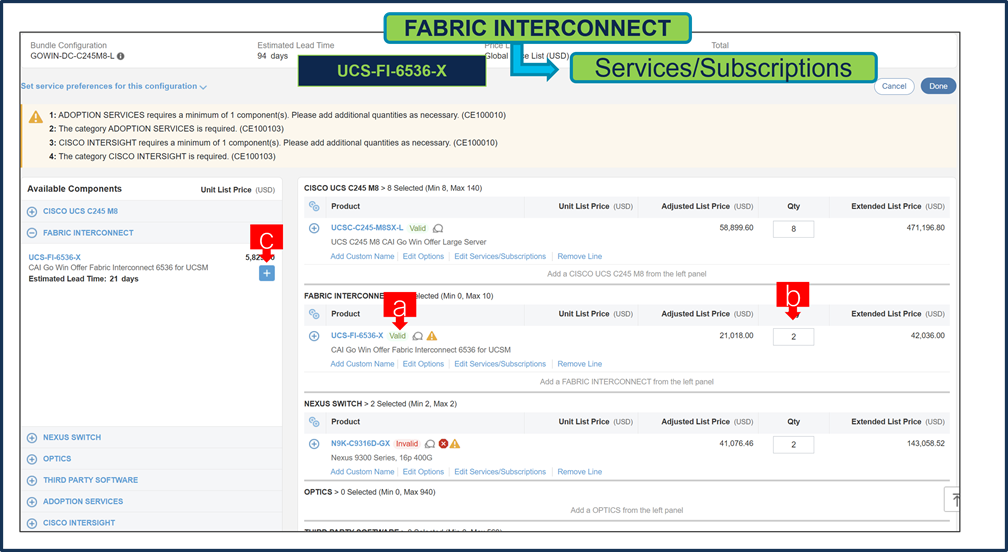Remove Line for UCSC-C245-M8SX-L
Viewport: 1008px width, 552px height.
tap(580, 256)
